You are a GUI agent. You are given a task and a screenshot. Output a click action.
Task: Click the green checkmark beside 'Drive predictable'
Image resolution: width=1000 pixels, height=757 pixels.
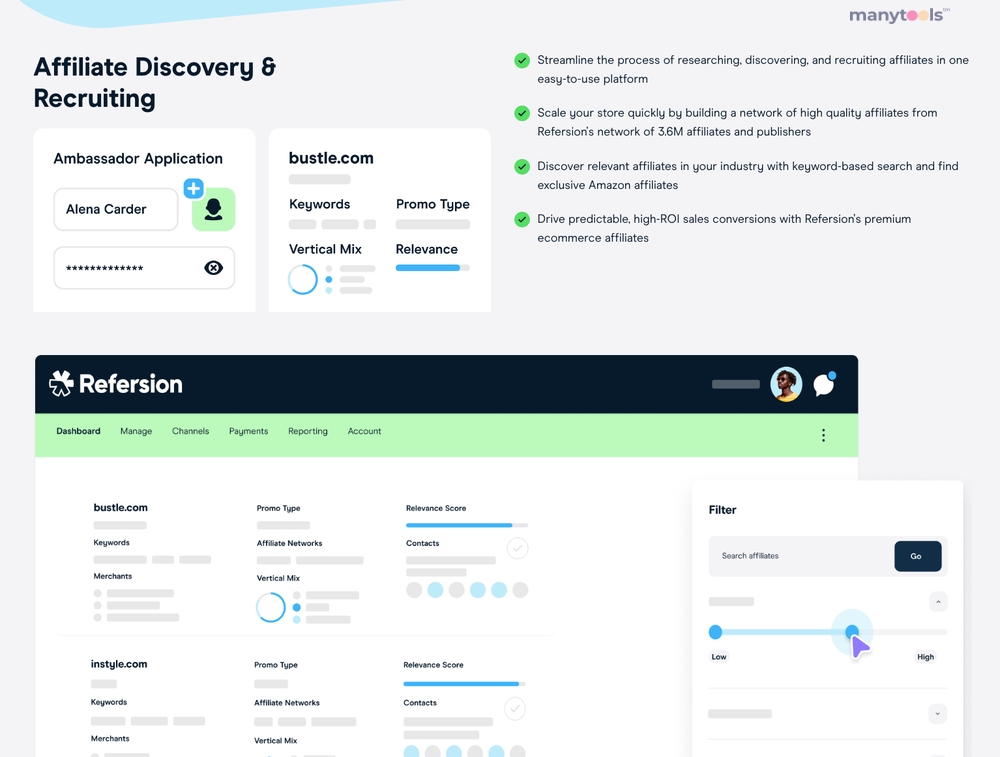pos(522,219)
